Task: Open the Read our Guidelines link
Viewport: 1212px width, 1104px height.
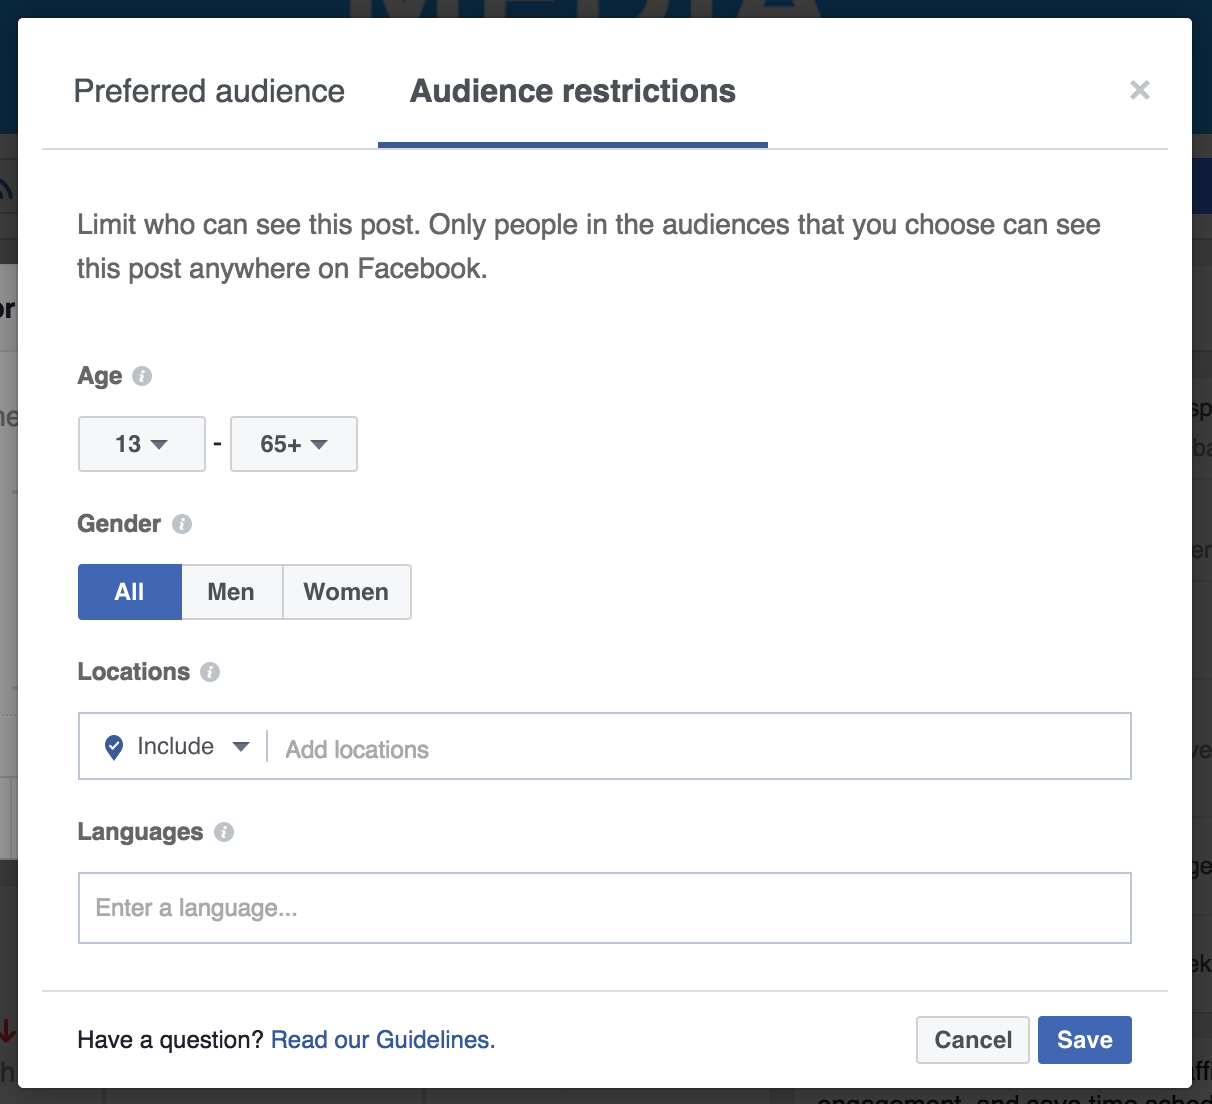Action: tap(383, 1040)
